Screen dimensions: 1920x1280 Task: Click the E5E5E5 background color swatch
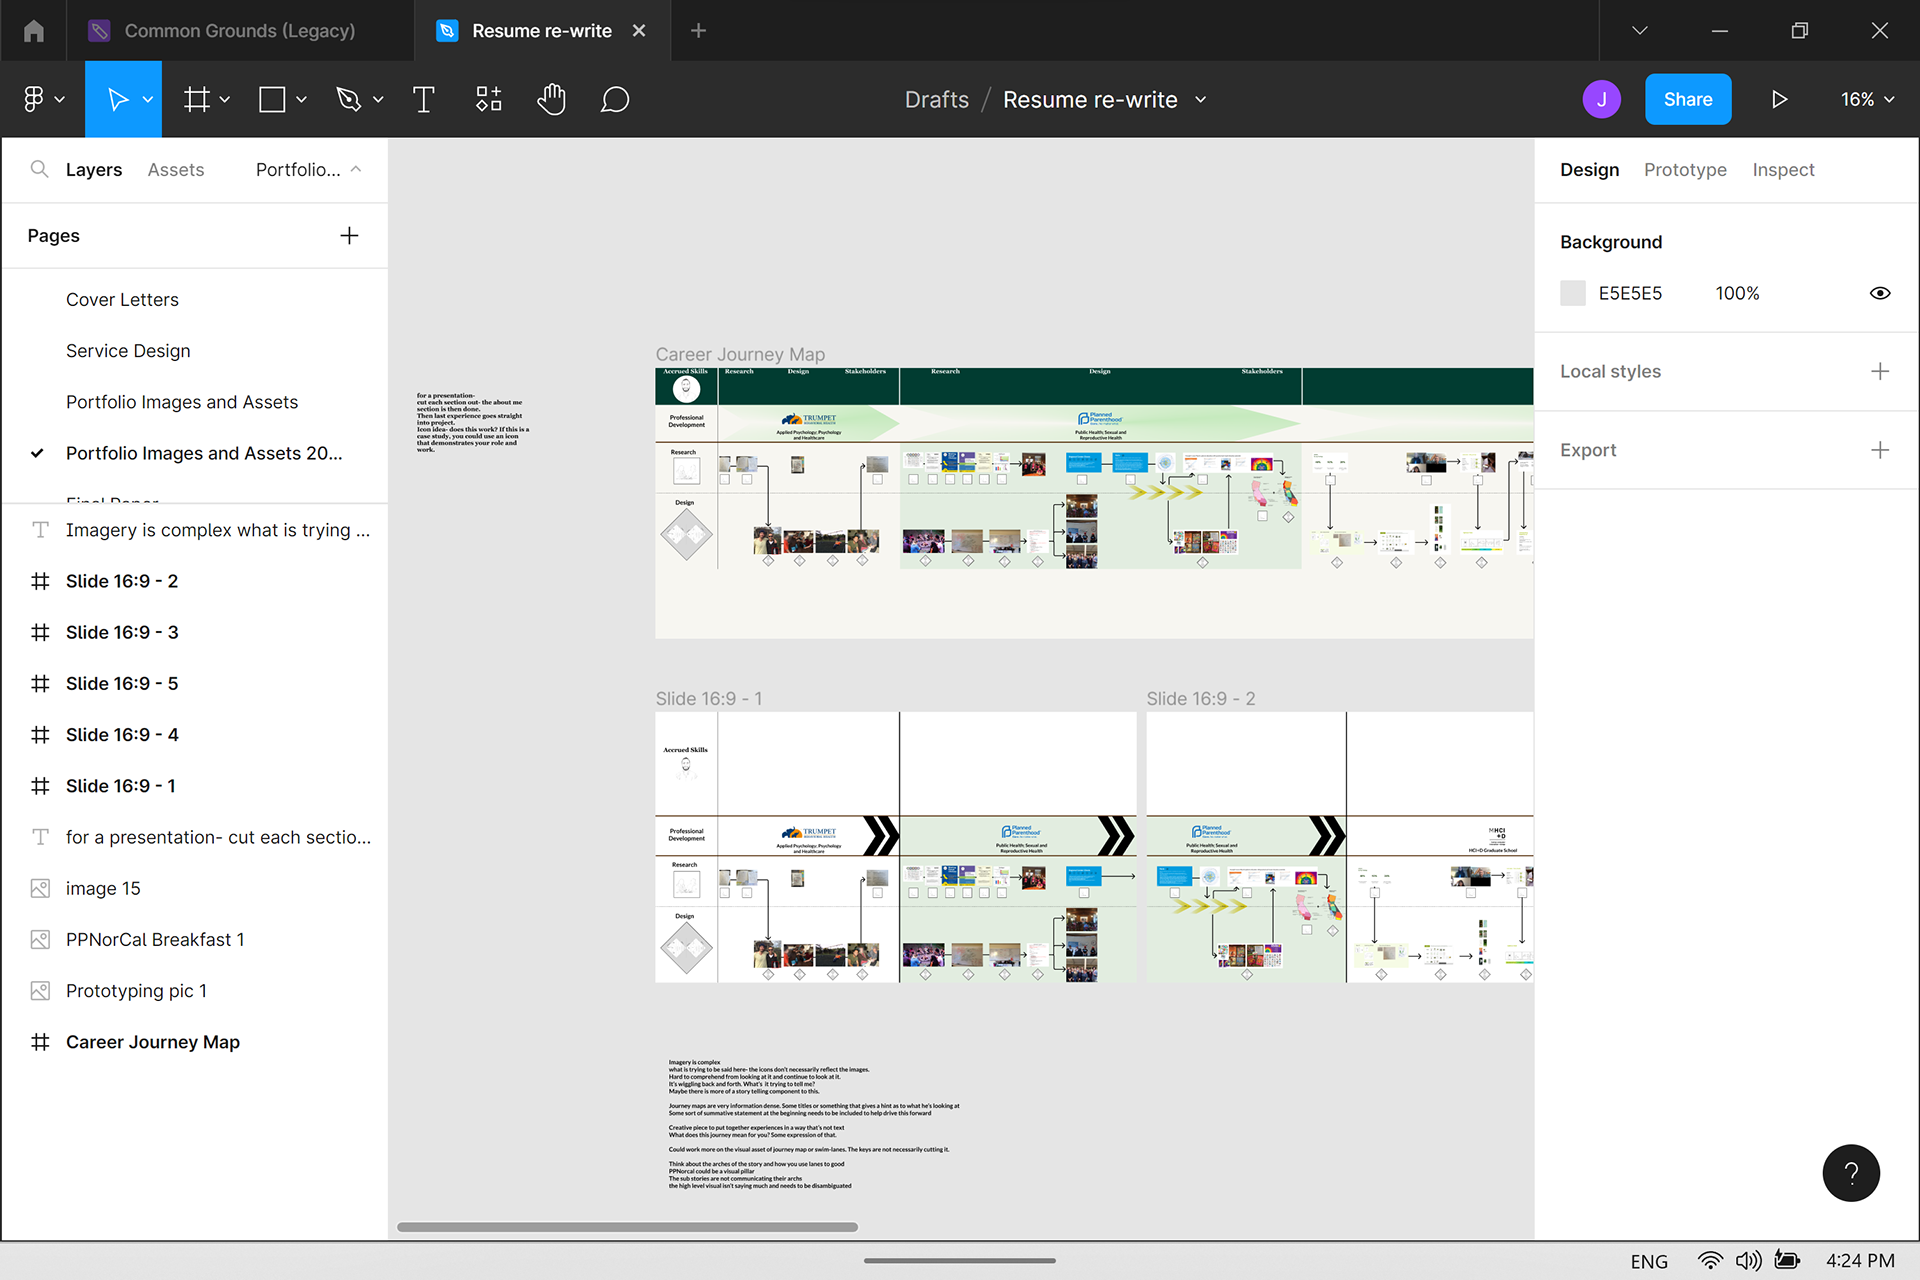(1573, 293)
